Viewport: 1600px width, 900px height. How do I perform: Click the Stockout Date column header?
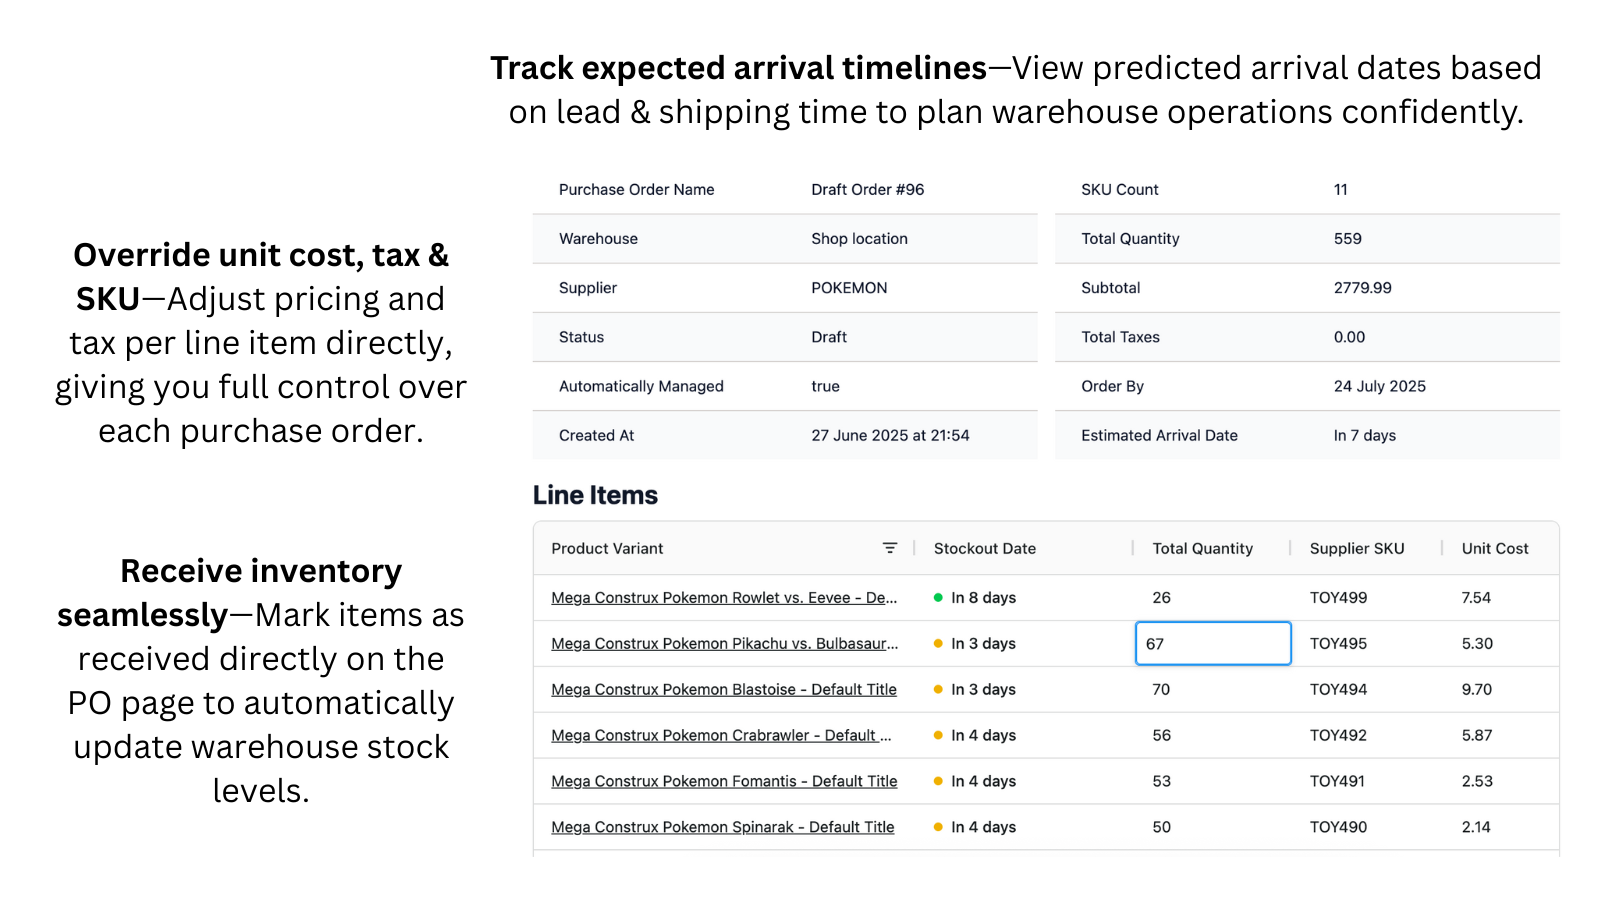(x=984, y=548)
